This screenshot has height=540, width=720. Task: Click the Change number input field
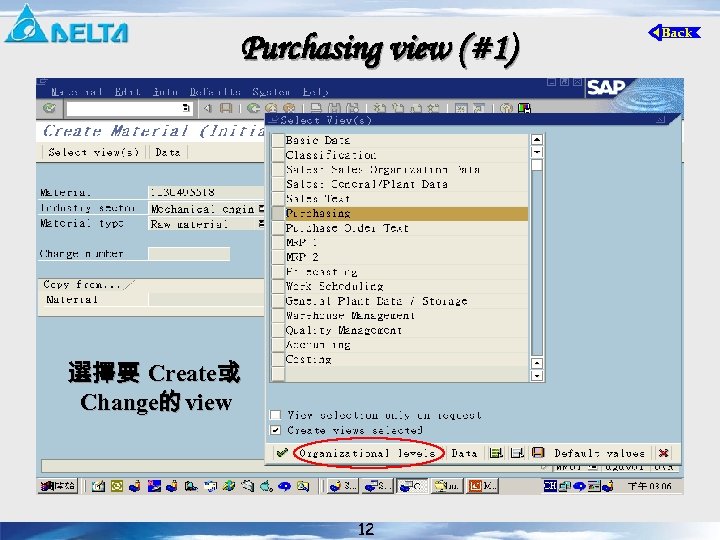tap(189, 253)
